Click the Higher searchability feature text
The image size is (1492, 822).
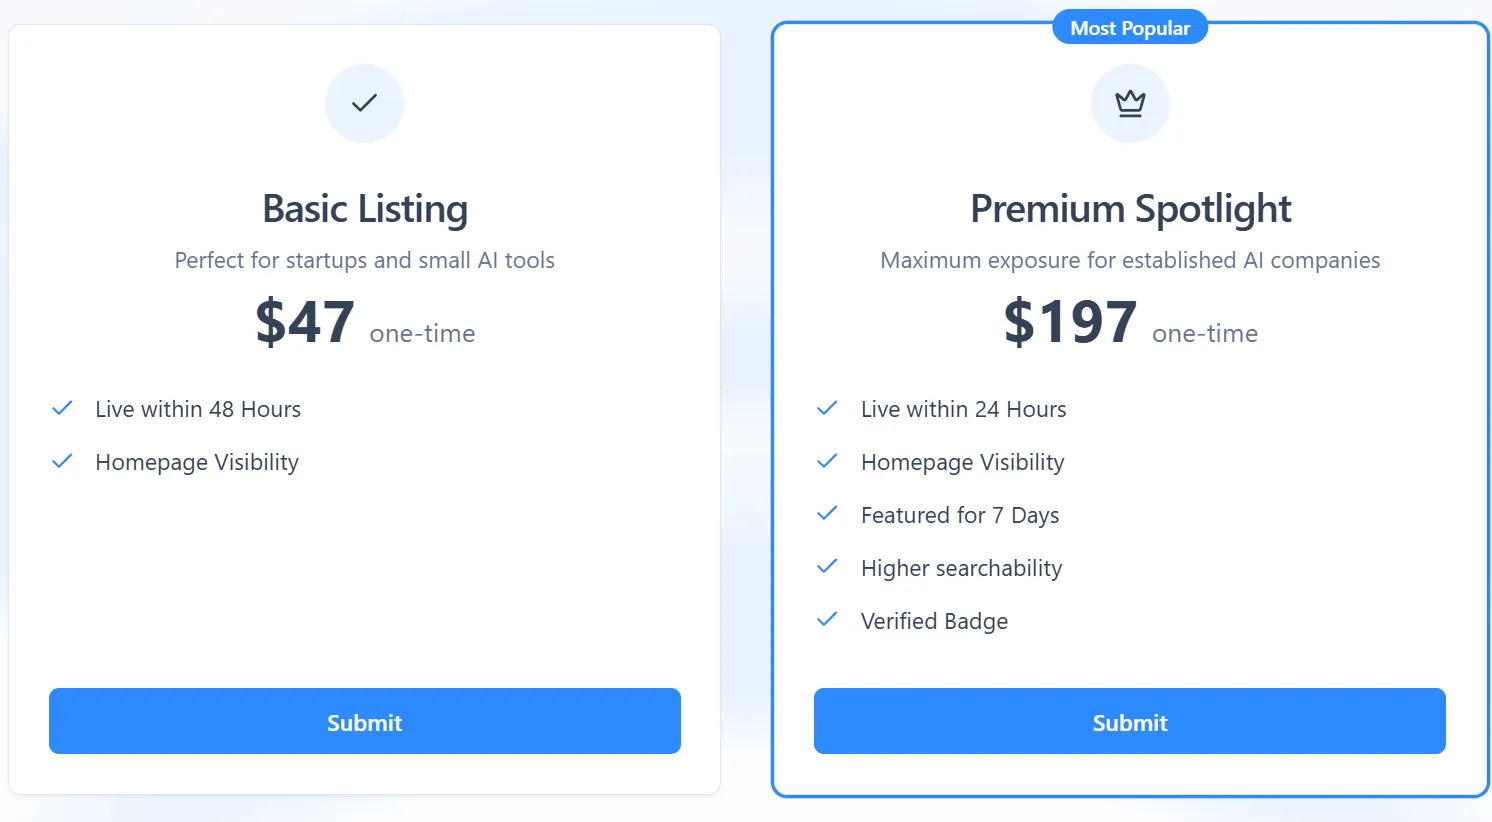coord(961,568)
